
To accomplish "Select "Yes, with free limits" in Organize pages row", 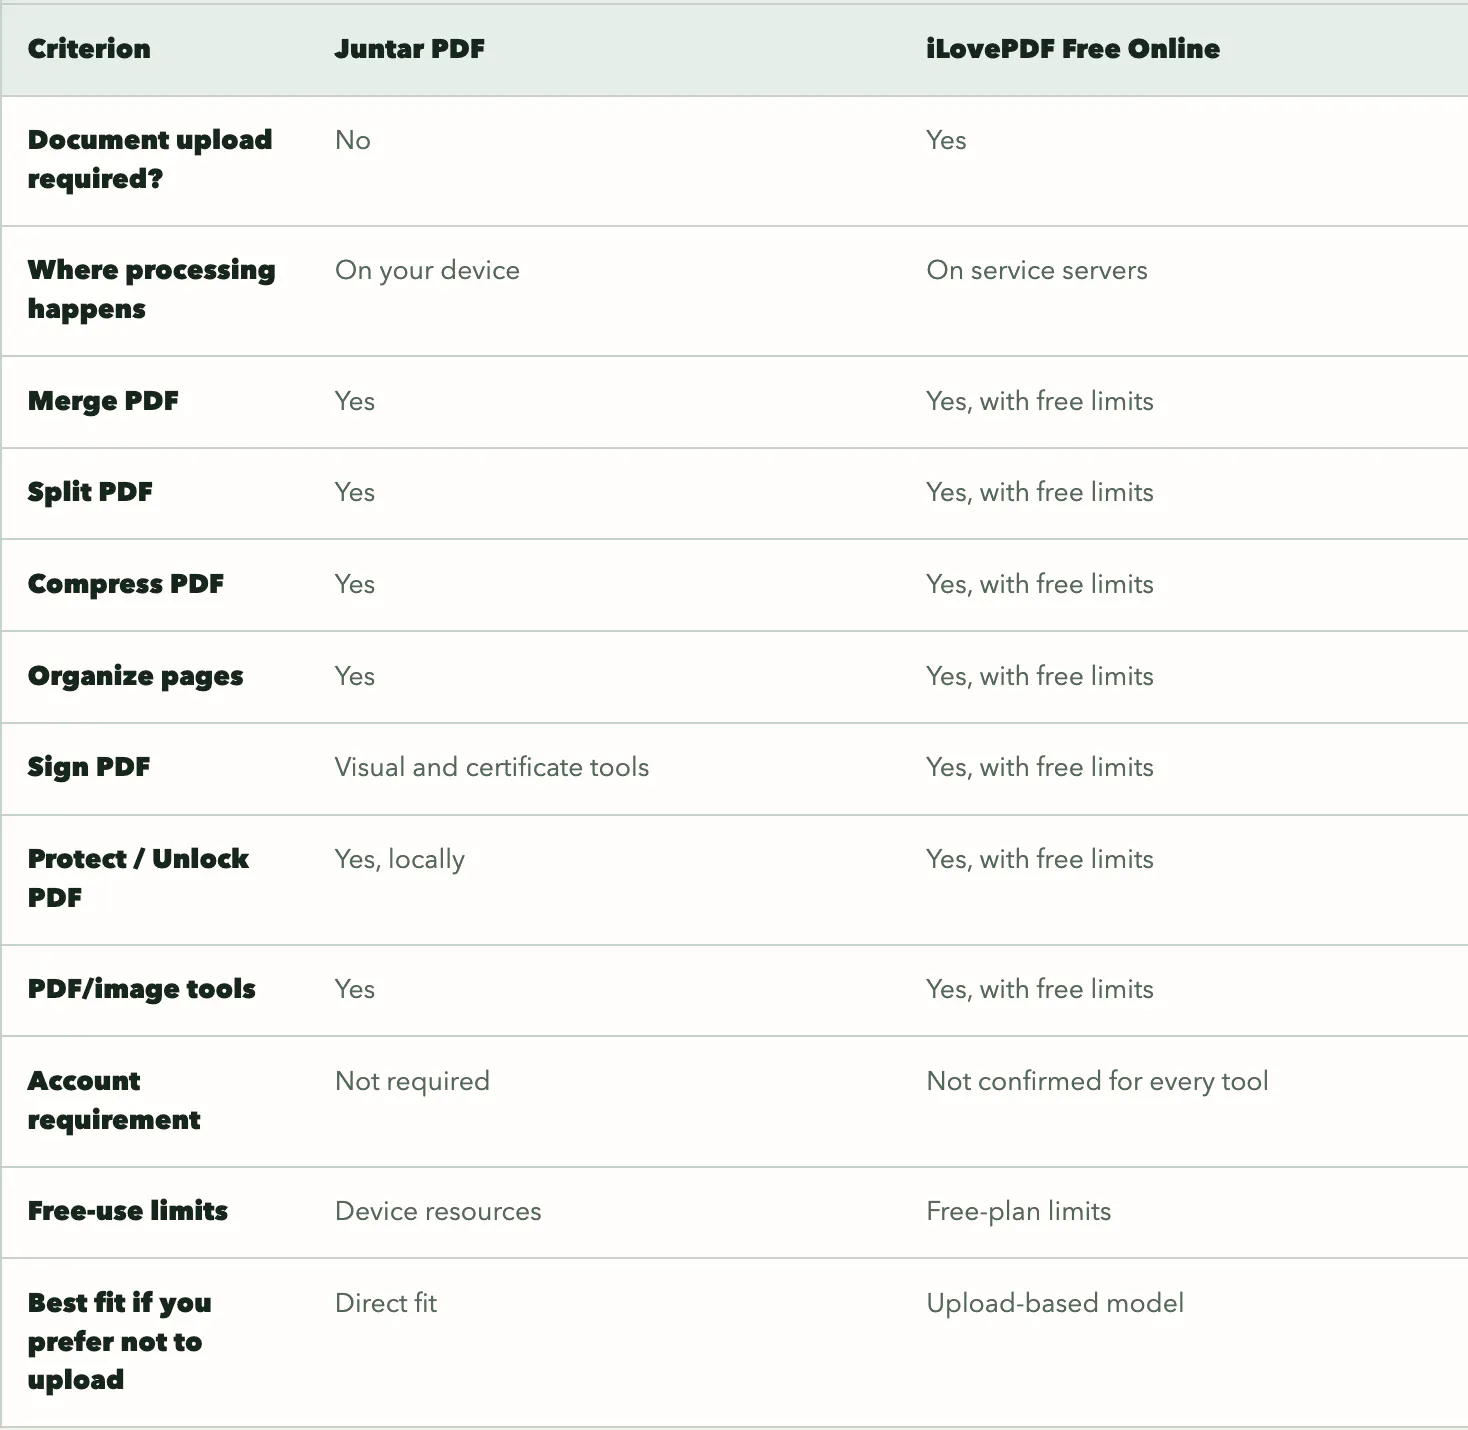I will (1040, 676).
